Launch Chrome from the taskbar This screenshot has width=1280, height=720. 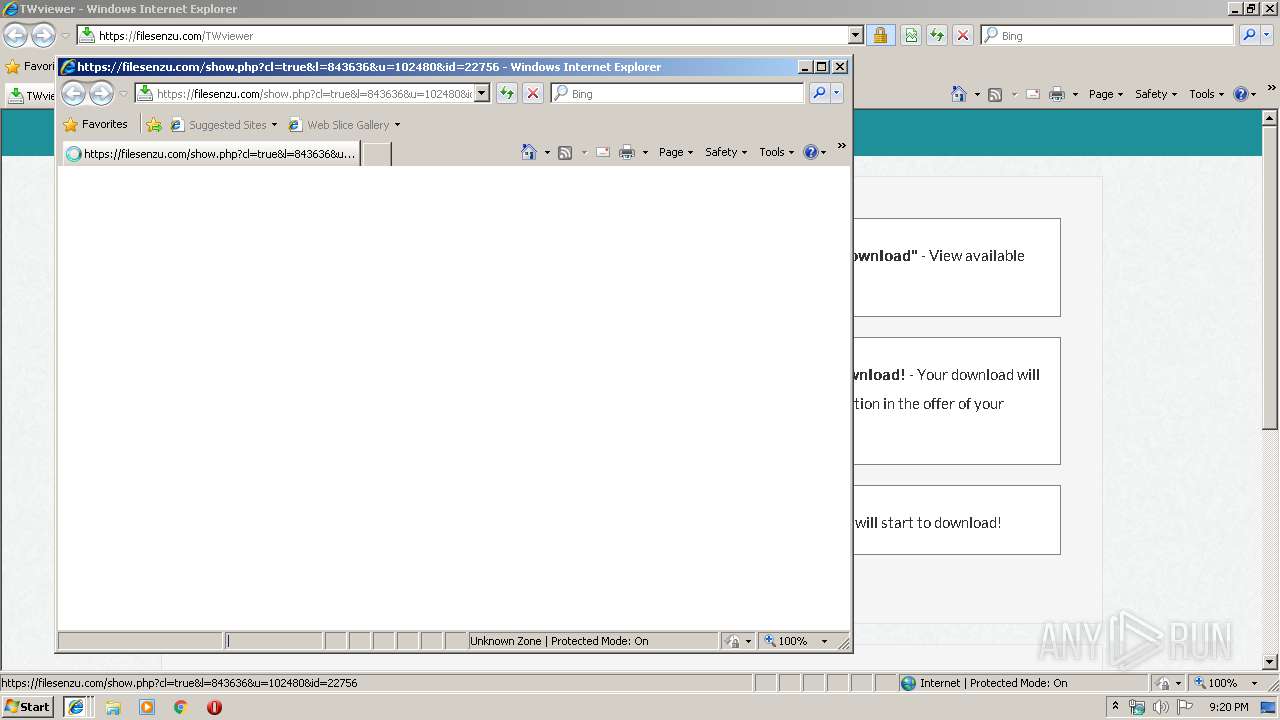[180, 707]
